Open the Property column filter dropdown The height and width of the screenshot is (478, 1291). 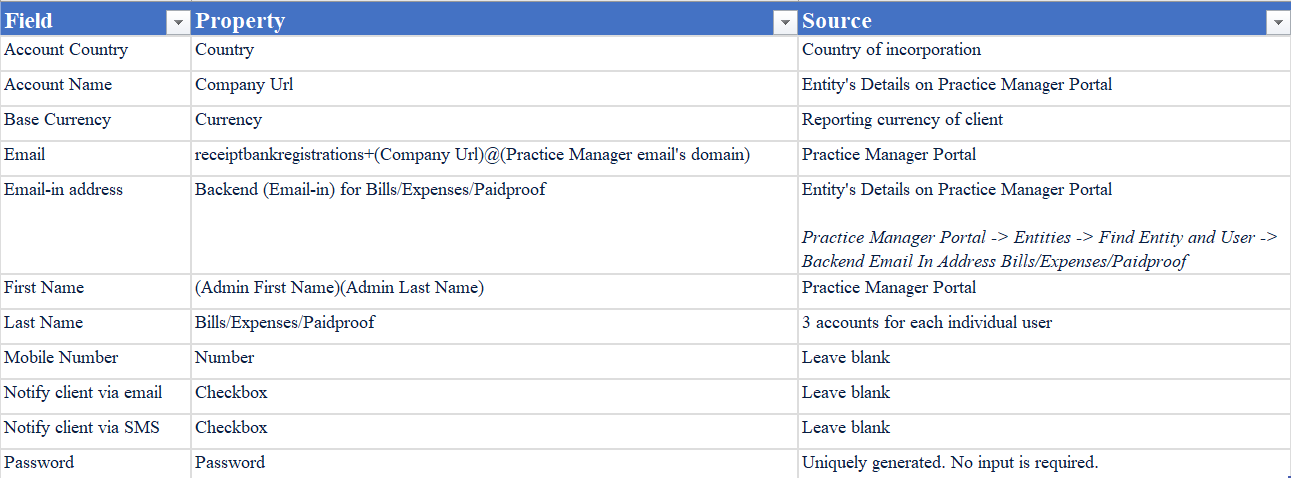(x=785, y=22)
